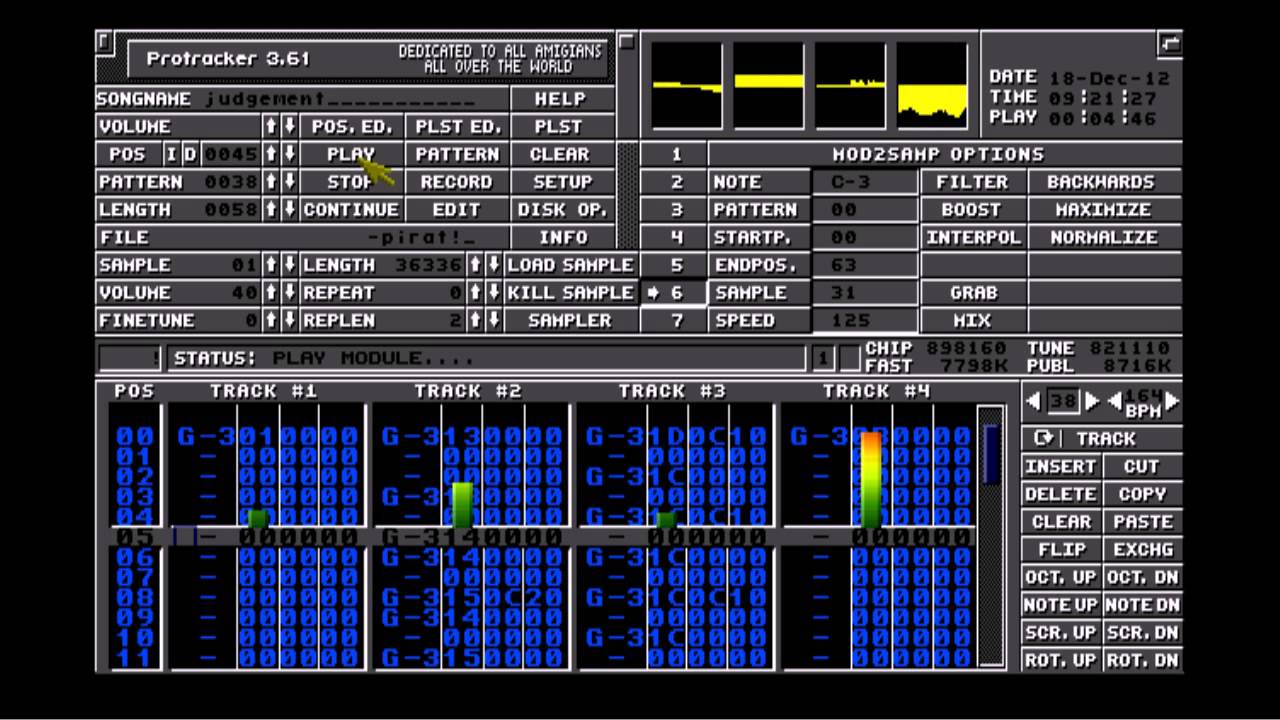Select previous sample with SAMPLE 01 down arrow
The width and height of the screenshot is (1280, 720).
tap(289, 265)
